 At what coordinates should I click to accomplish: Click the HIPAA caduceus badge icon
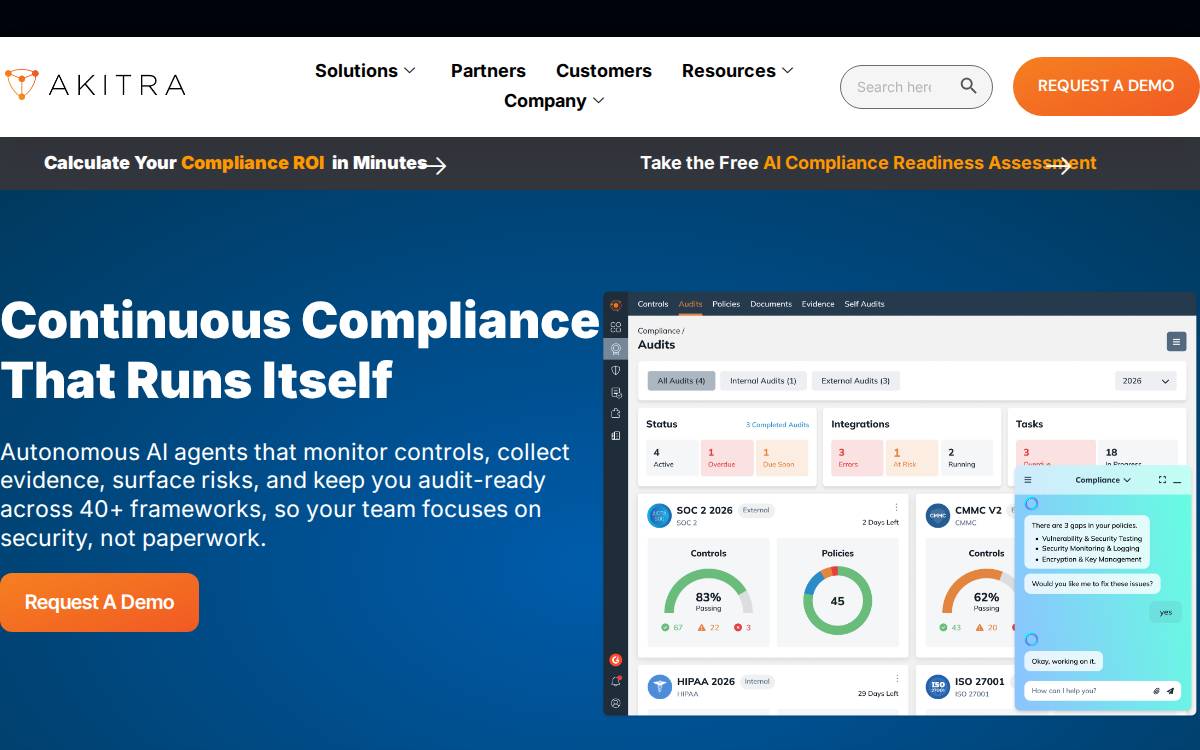pyautogui.click(x=659, y=687)
